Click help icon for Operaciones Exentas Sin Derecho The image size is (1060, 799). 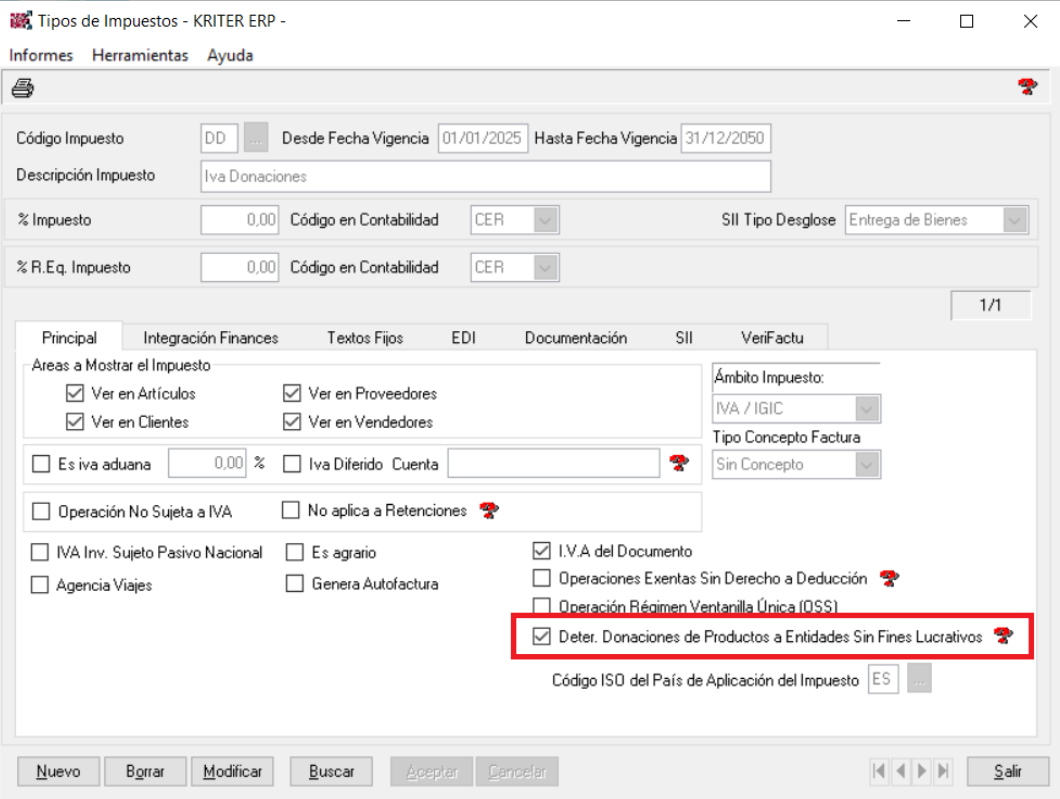889,577
